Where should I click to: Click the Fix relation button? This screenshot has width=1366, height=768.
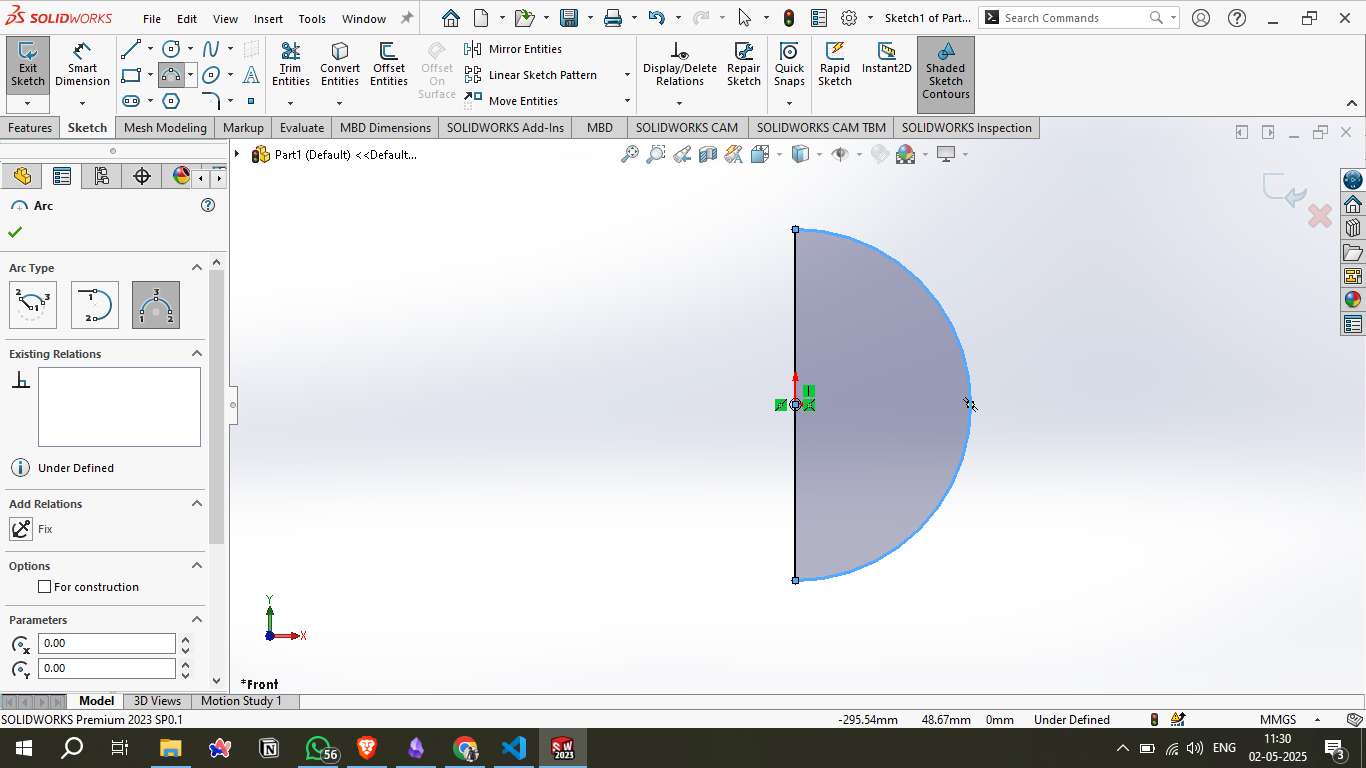pyautogui.click(x=21, y=529)
